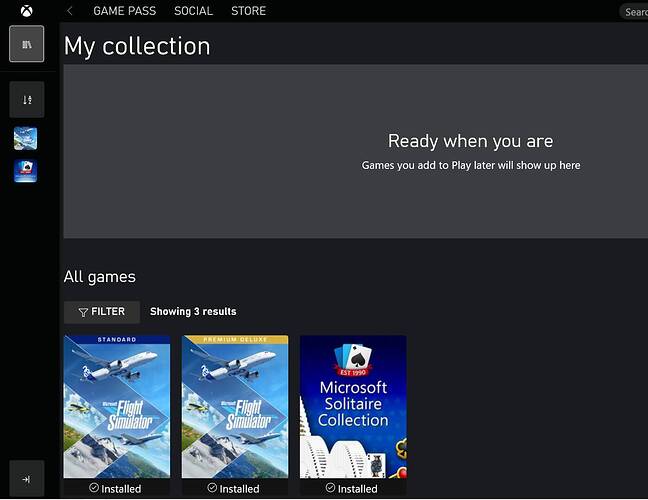This screenshot has height=500, width=648.
Task: Open the SOCIAL tab
Action: click(x=193, y=11)
